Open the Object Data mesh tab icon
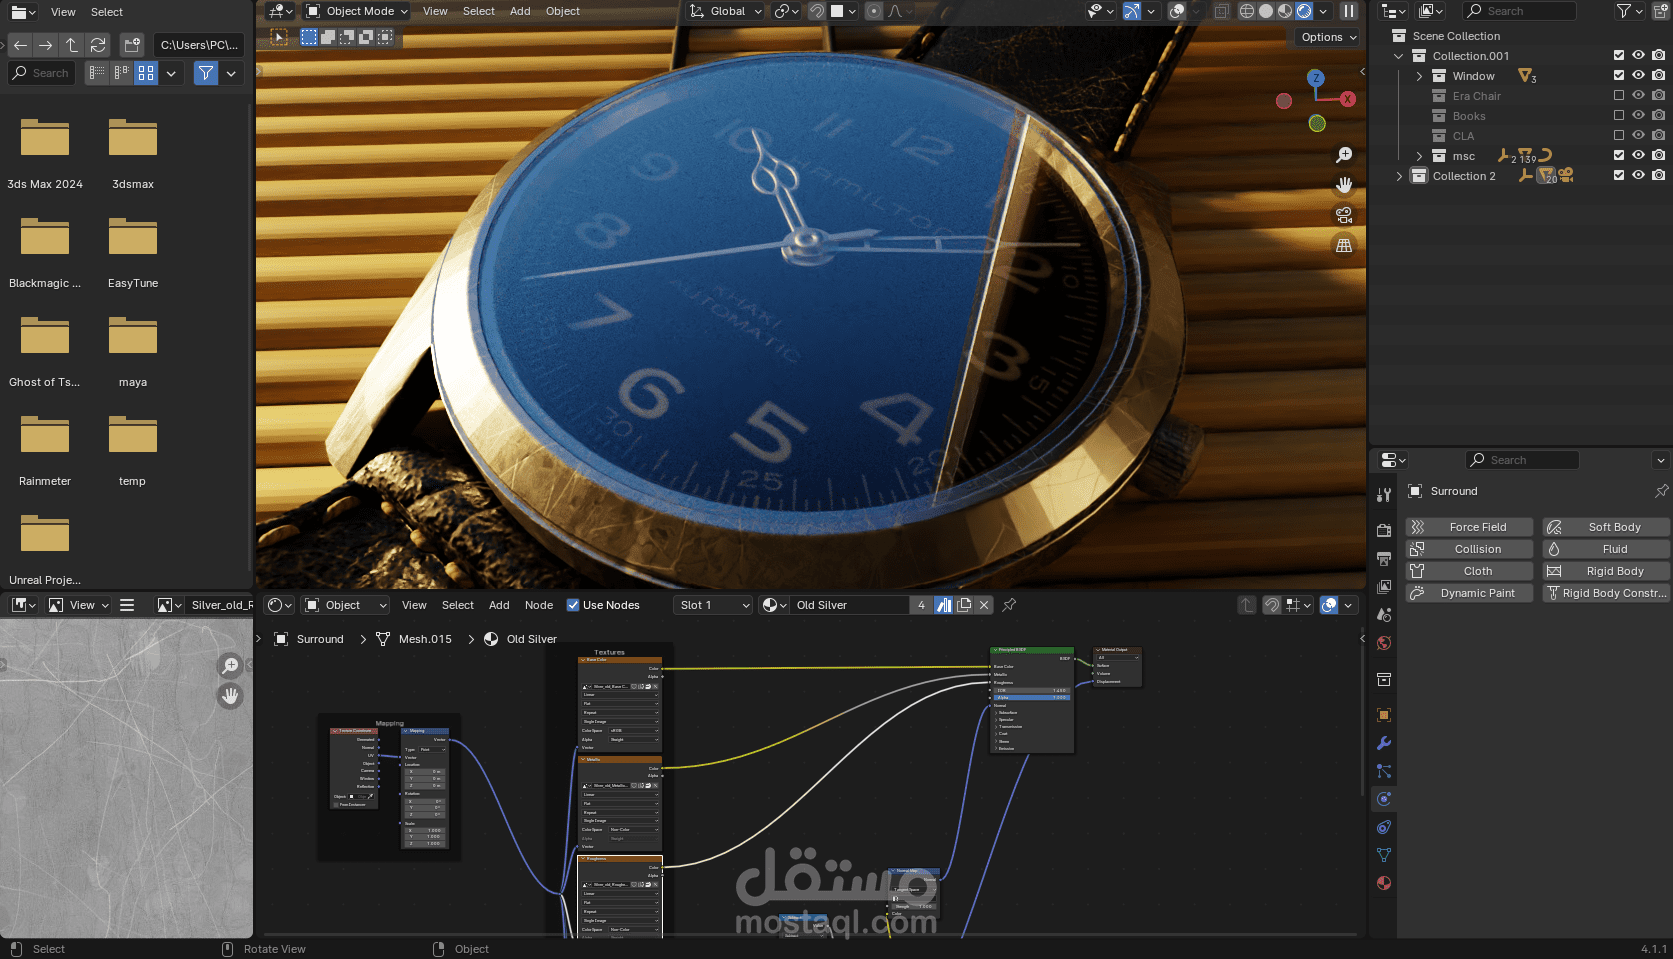1673x959 pixels. [1384, 855]
